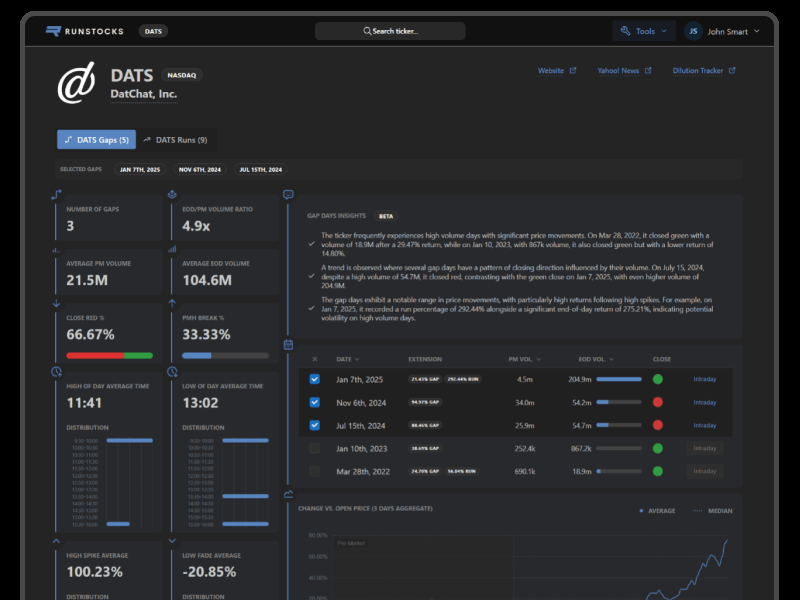Click the green close dot for Mar 28th, 2022
800x600 pixels.
(658, 471)
